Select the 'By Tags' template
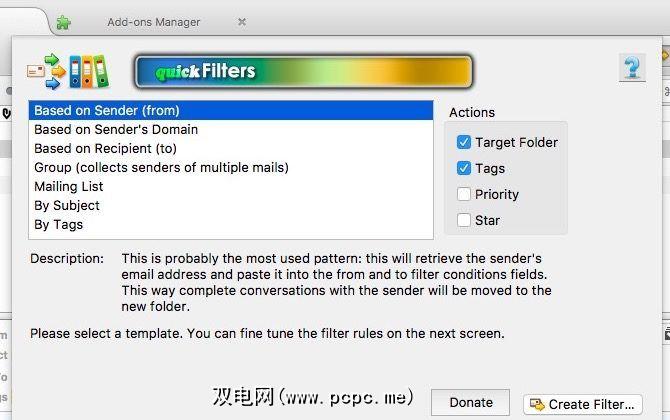670x420 pixels. click(59, 224)
